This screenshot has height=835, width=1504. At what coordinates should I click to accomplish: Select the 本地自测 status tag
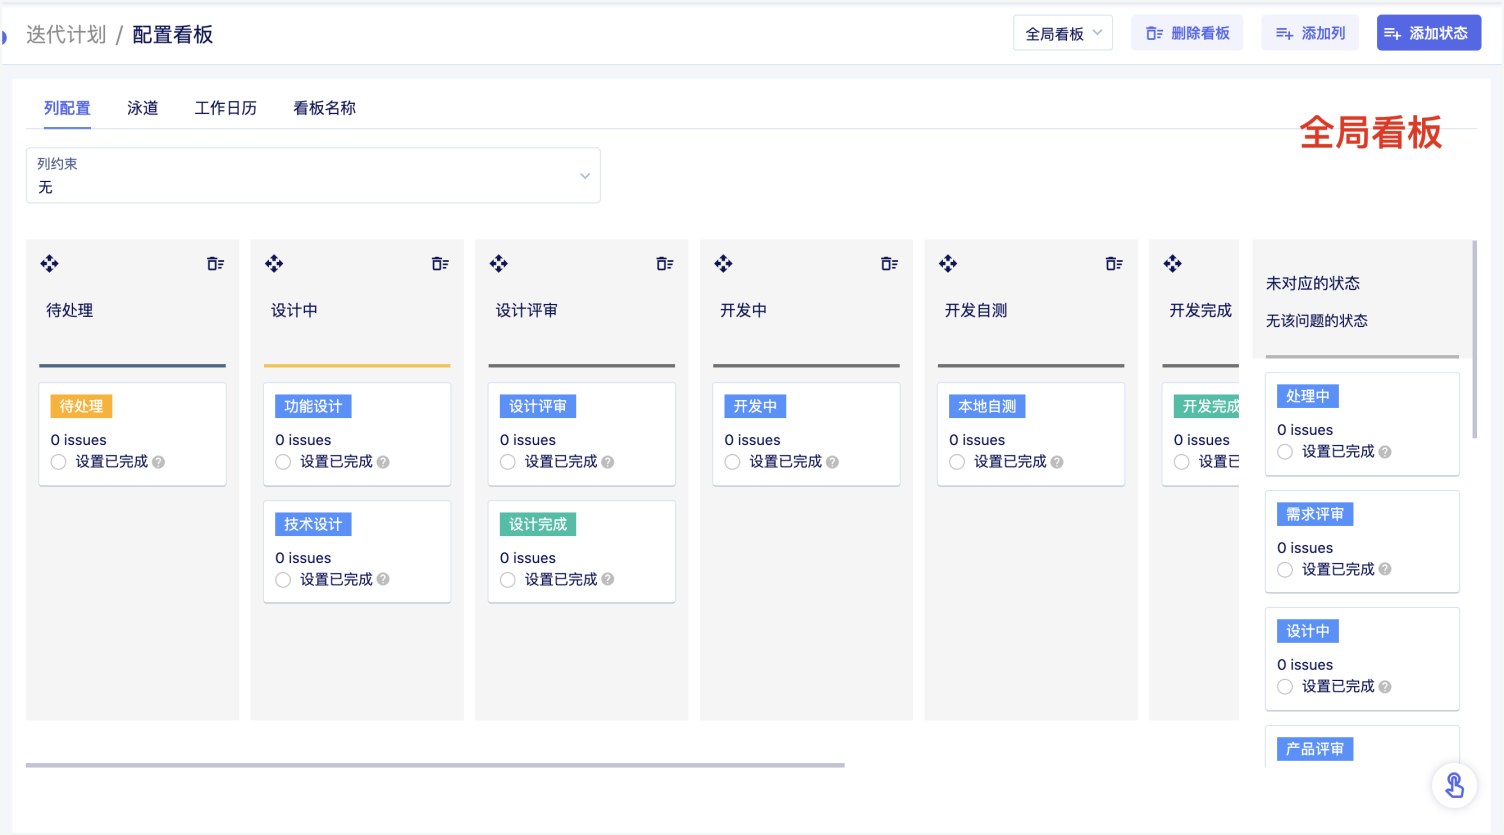point(987,406)
